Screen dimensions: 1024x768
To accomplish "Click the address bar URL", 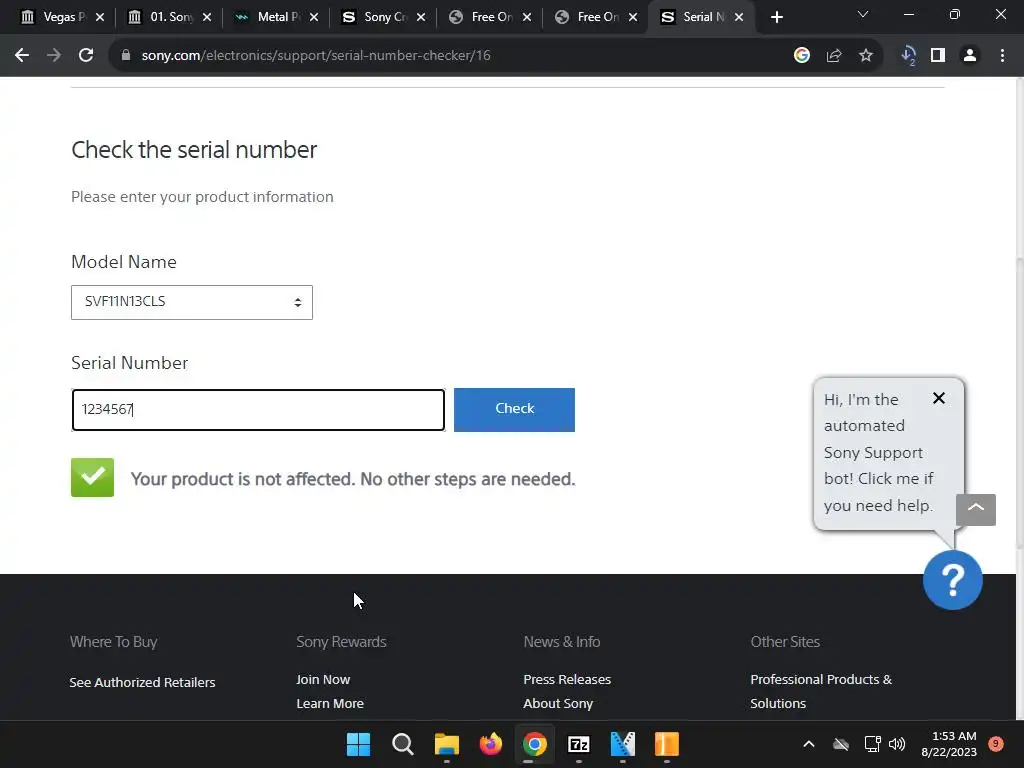I will click(316, 56).
